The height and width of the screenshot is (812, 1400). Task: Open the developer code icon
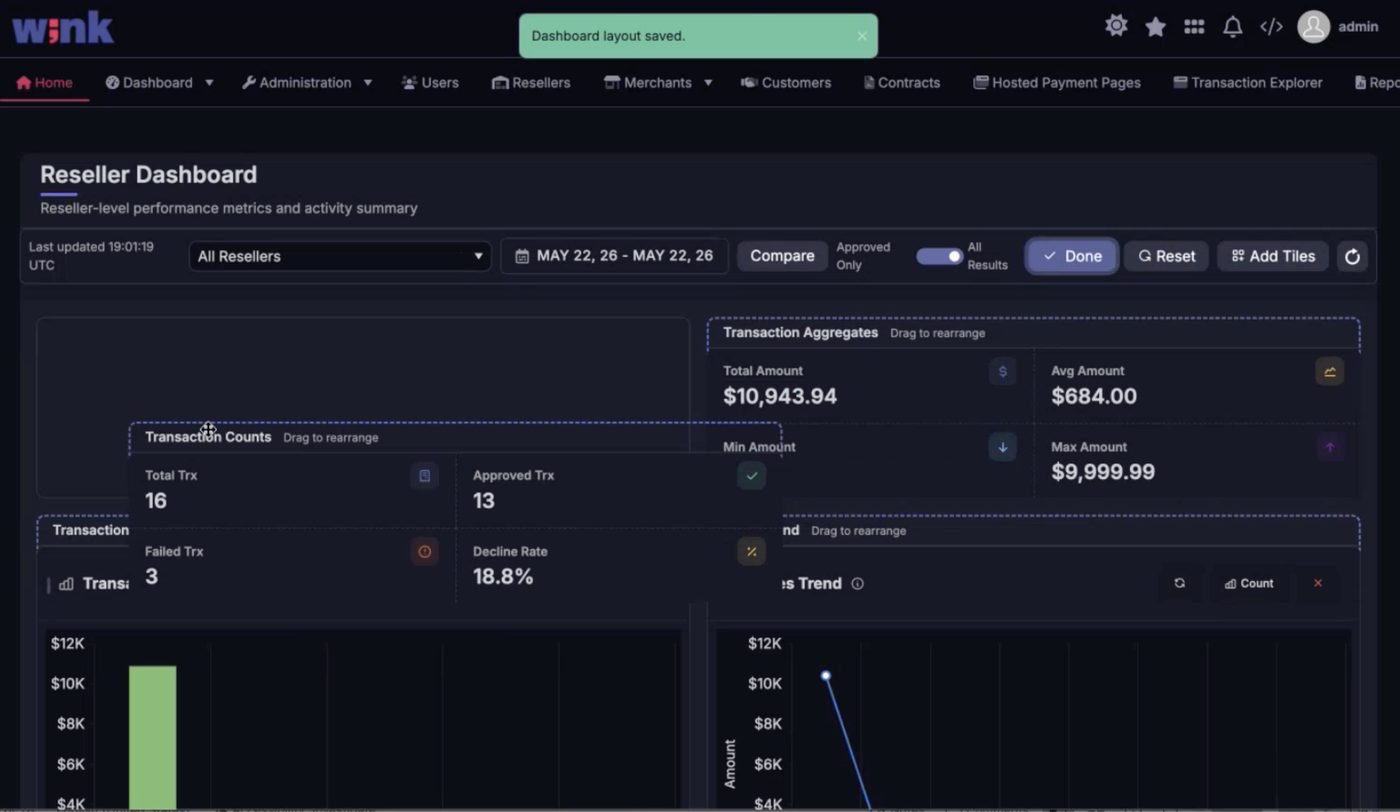[x=1271, y=27]
